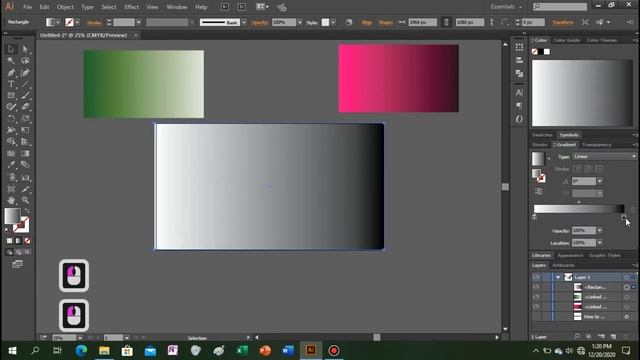Image resolution: width=640 pixels, height=360 pixels.
Task: Open the gradient angle dropdown
Action: tap(600, 181)
